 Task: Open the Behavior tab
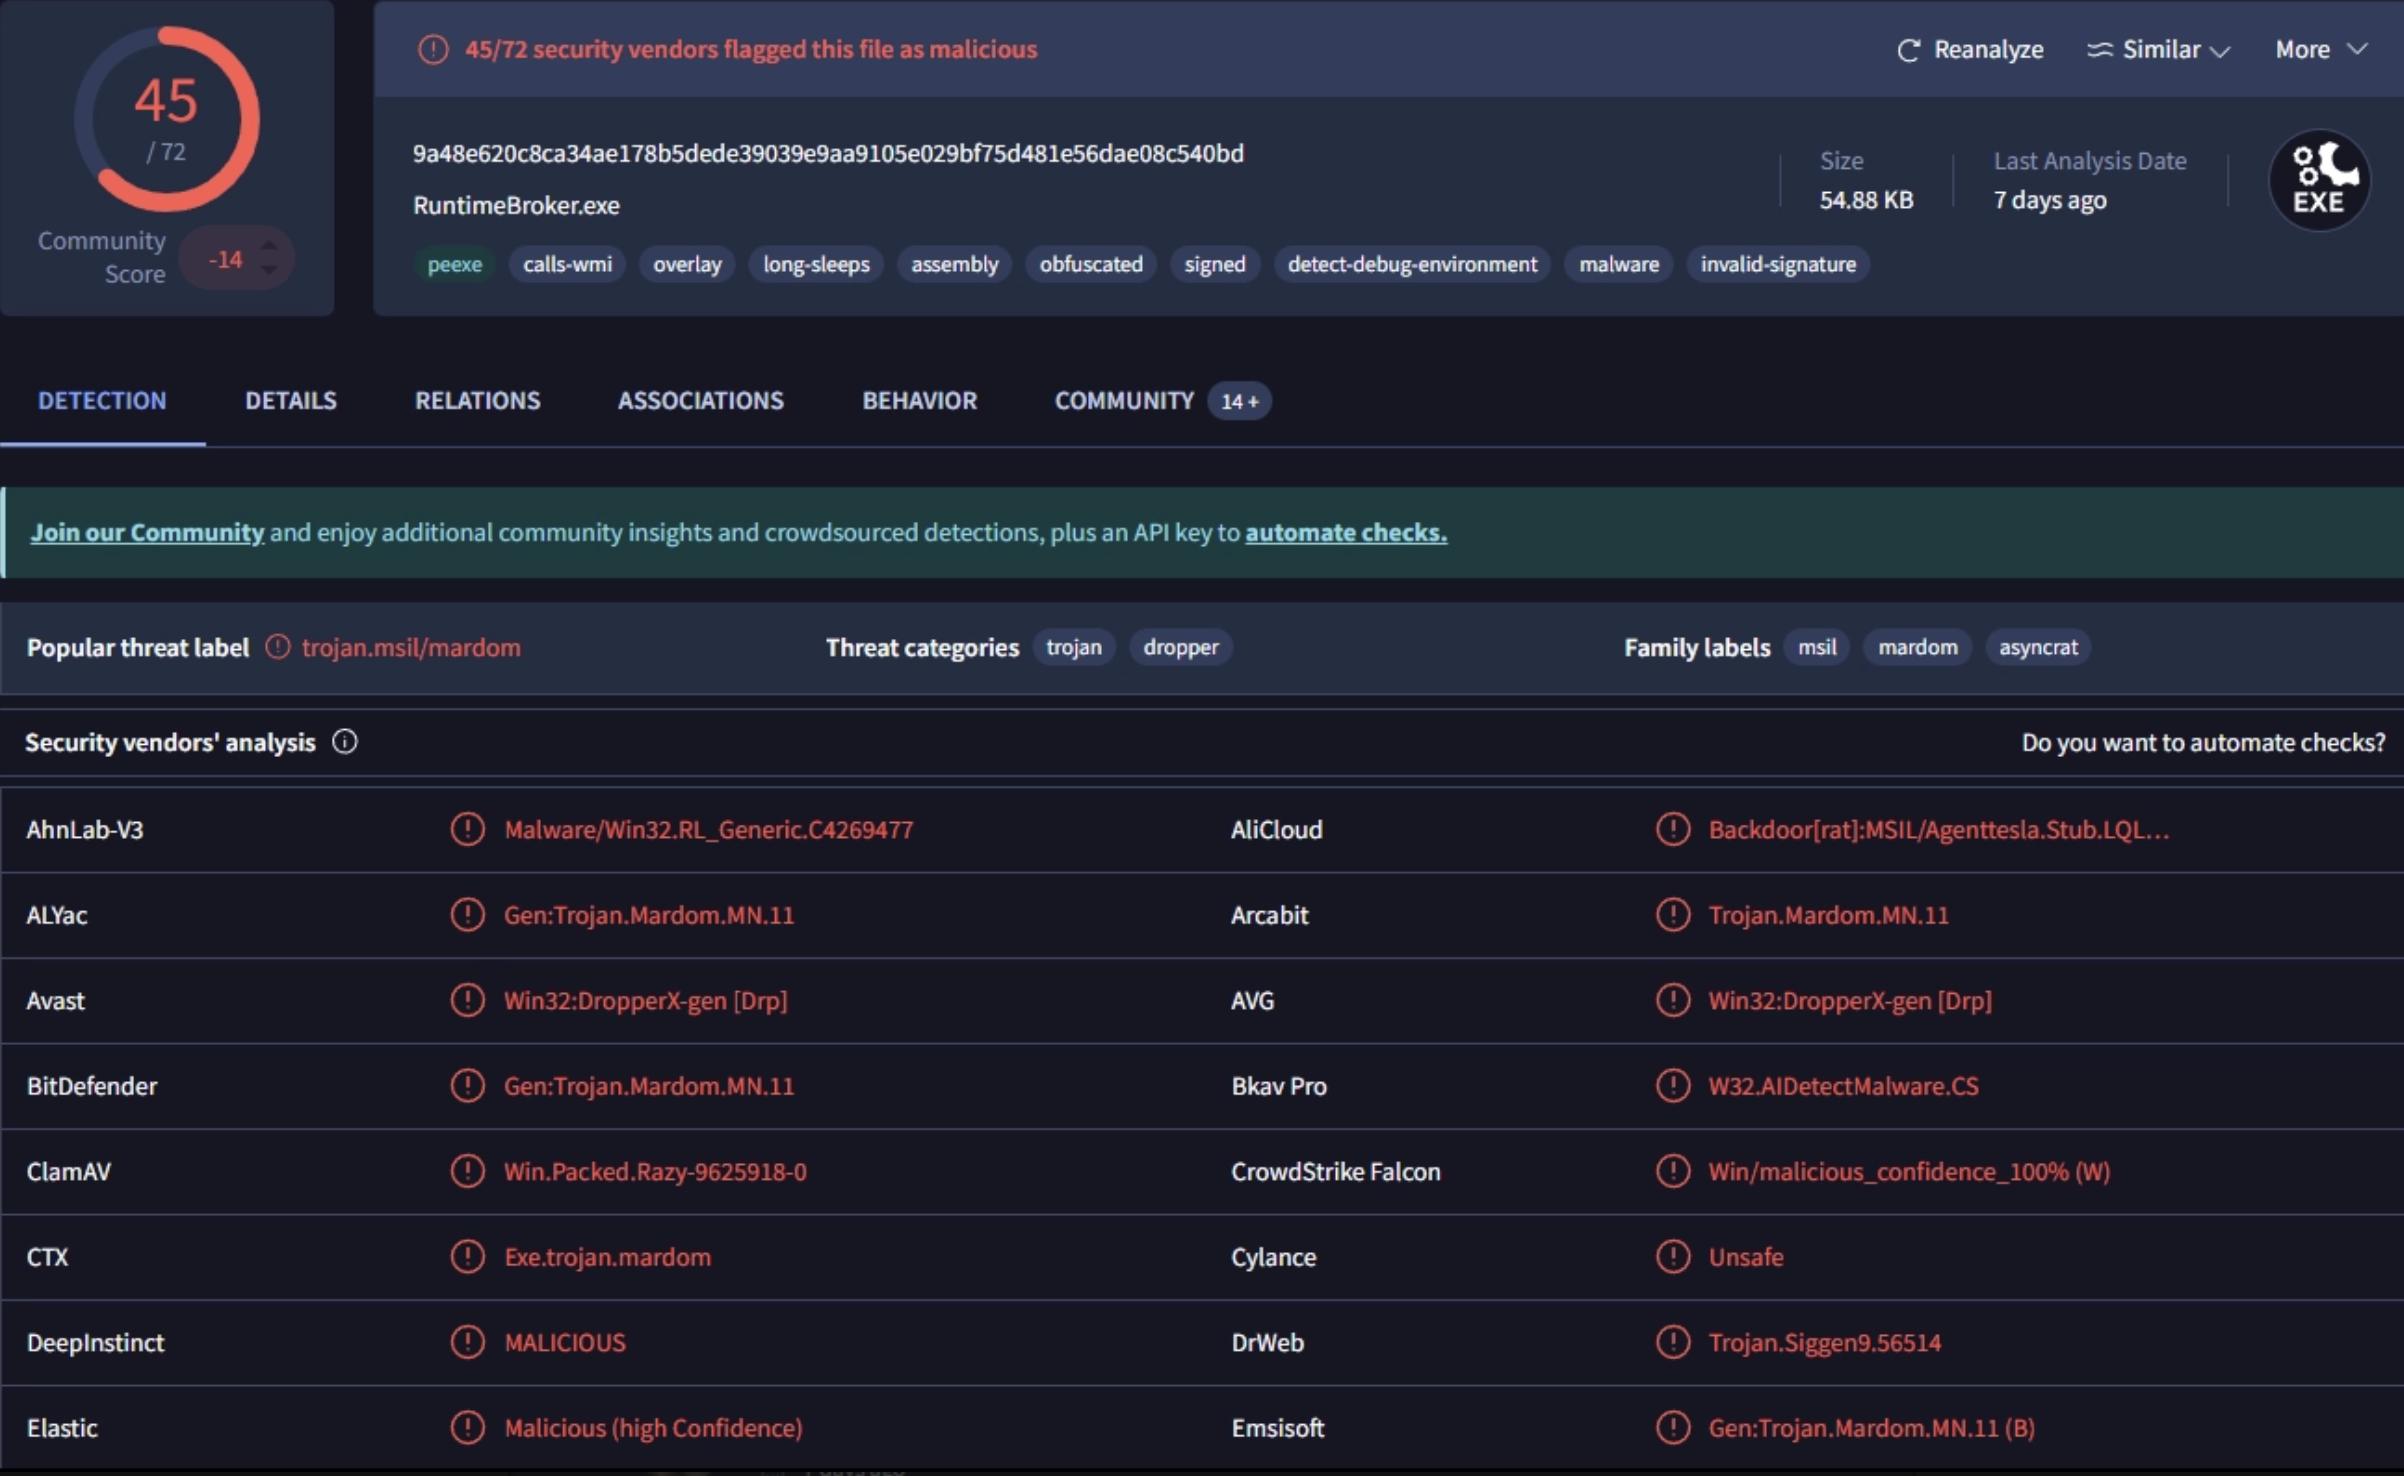[920, 400]
